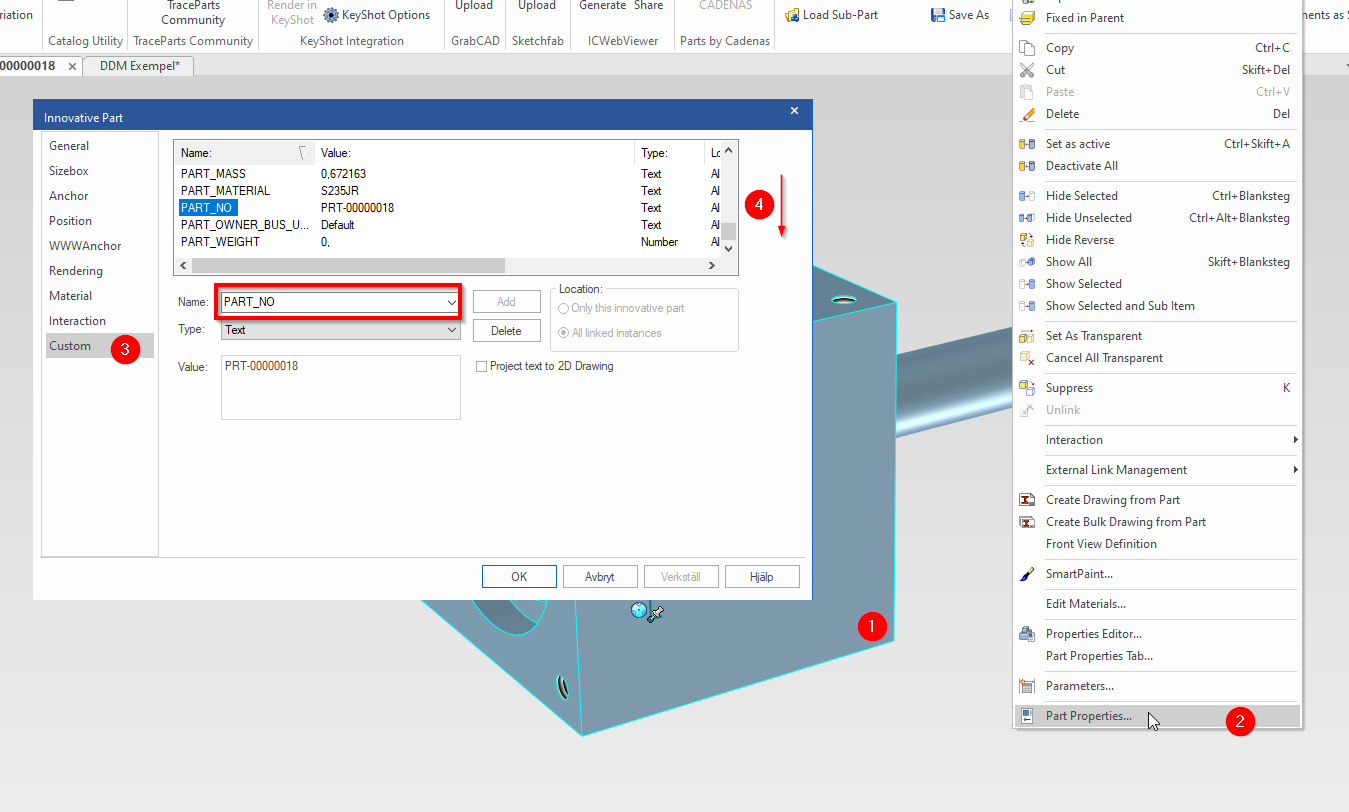Click the Set As Transparent icon

pos(1027,336)
